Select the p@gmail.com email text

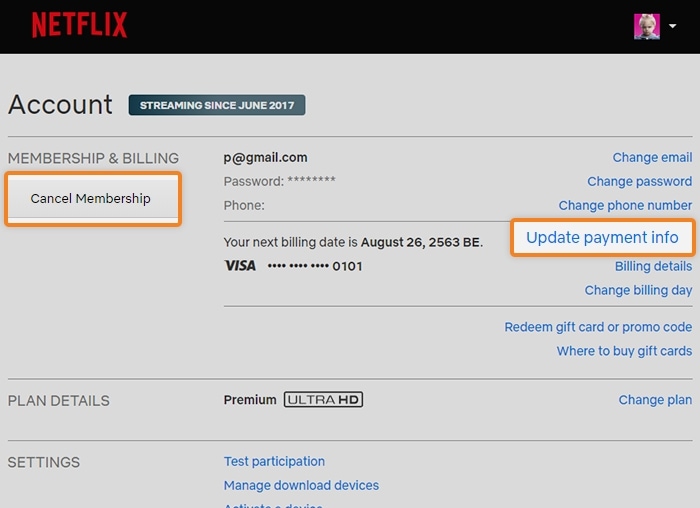[265, 158]
